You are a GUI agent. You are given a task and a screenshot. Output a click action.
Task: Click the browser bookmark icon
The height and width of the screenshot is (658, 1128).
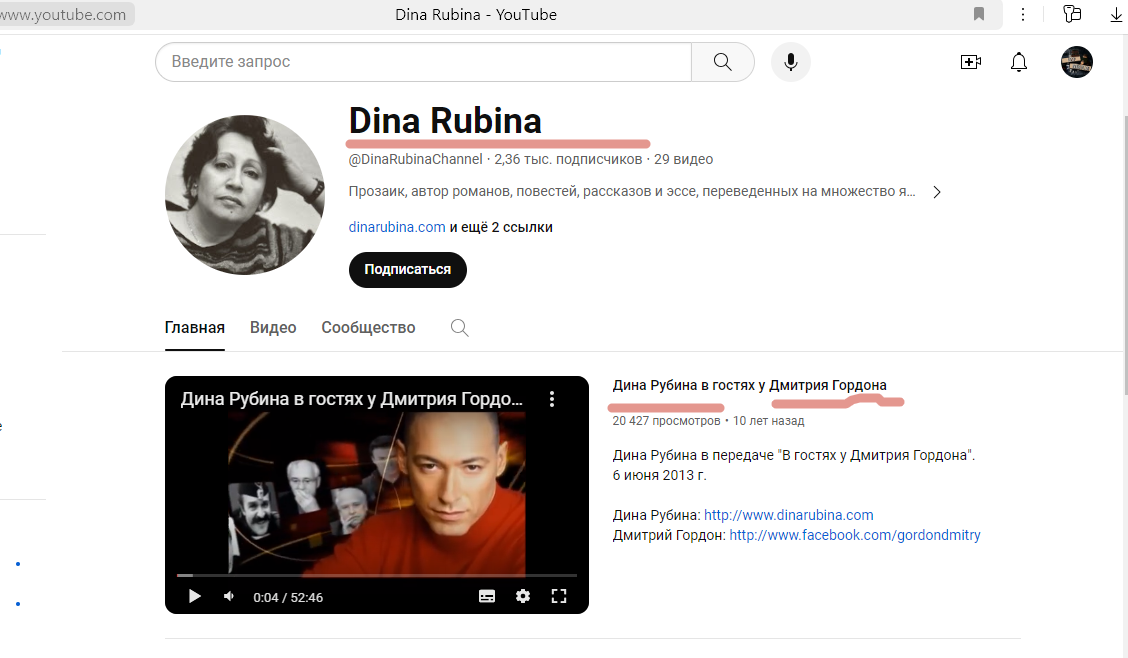pos(978,14)
